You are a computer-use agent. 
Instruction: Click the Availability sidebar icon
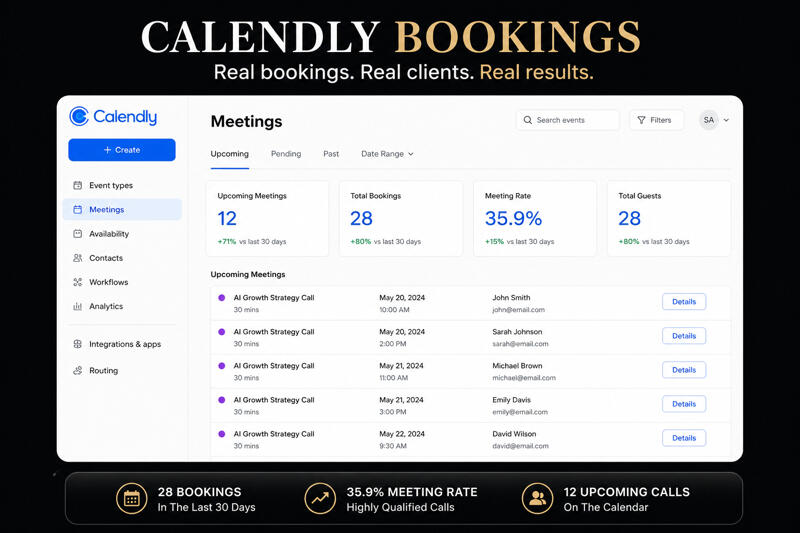[78, 234]
